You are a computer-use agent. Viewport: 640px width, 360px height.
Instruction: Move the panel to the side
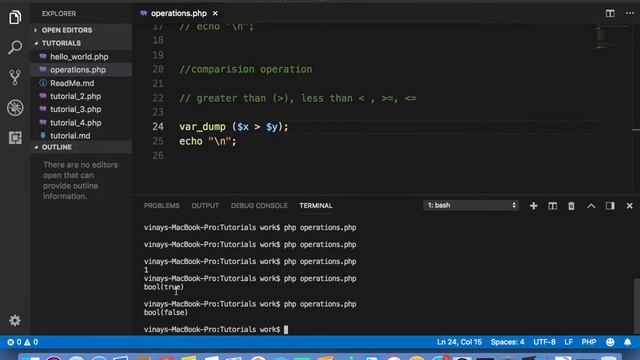tap(610, 206)
